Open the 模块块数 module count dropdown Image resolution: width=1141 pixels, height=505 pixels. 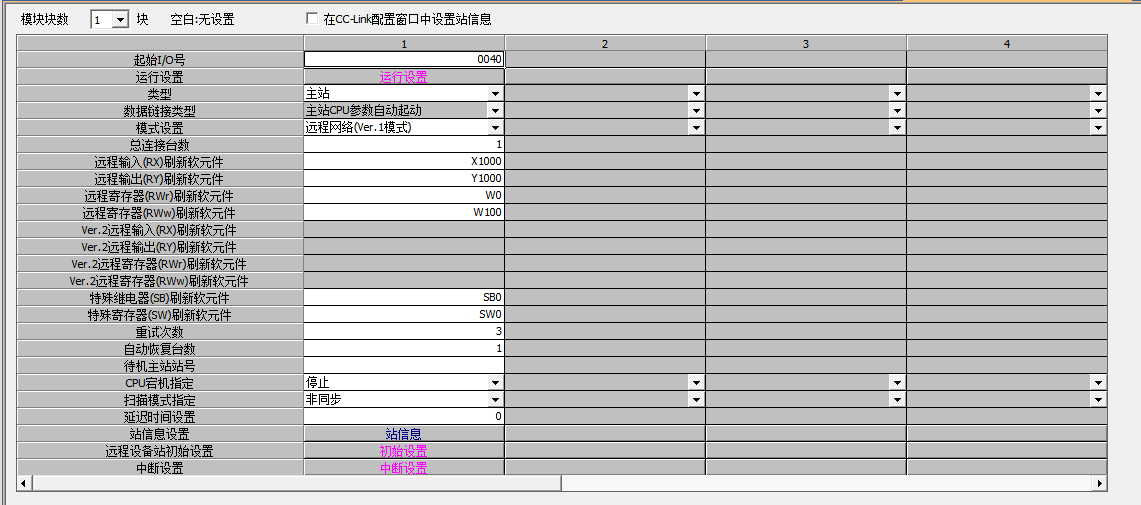pyautogui.click(x=120, y=19)
